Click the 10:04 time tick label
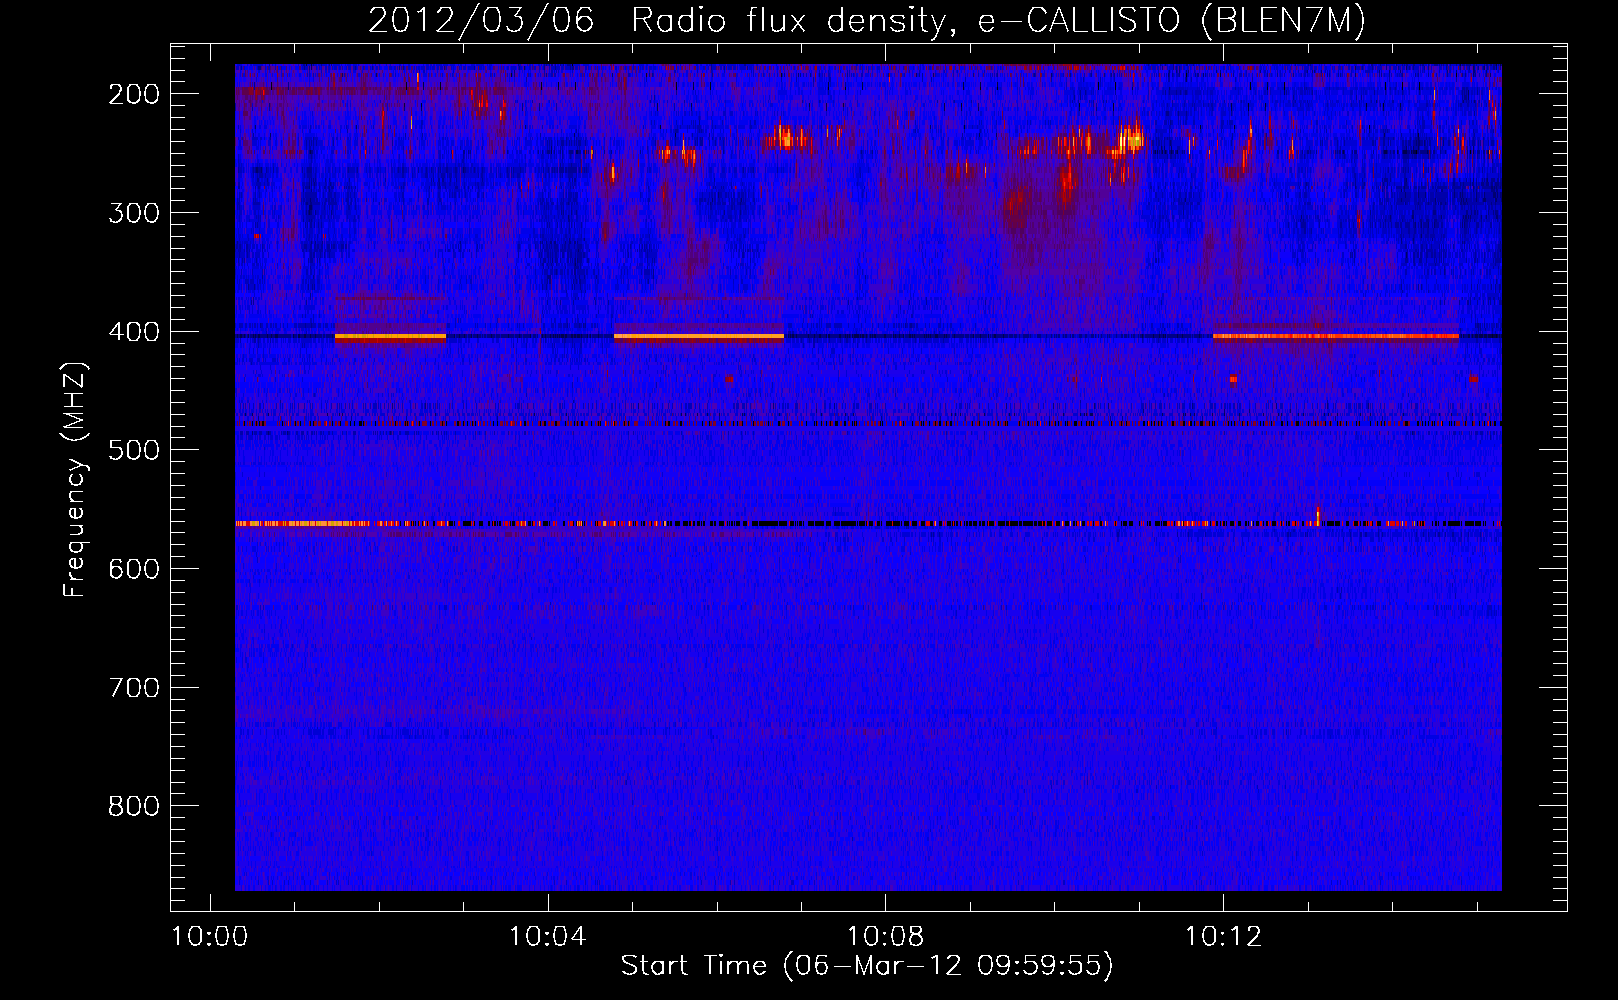The image size is (1618, 1000). (548, 937)
